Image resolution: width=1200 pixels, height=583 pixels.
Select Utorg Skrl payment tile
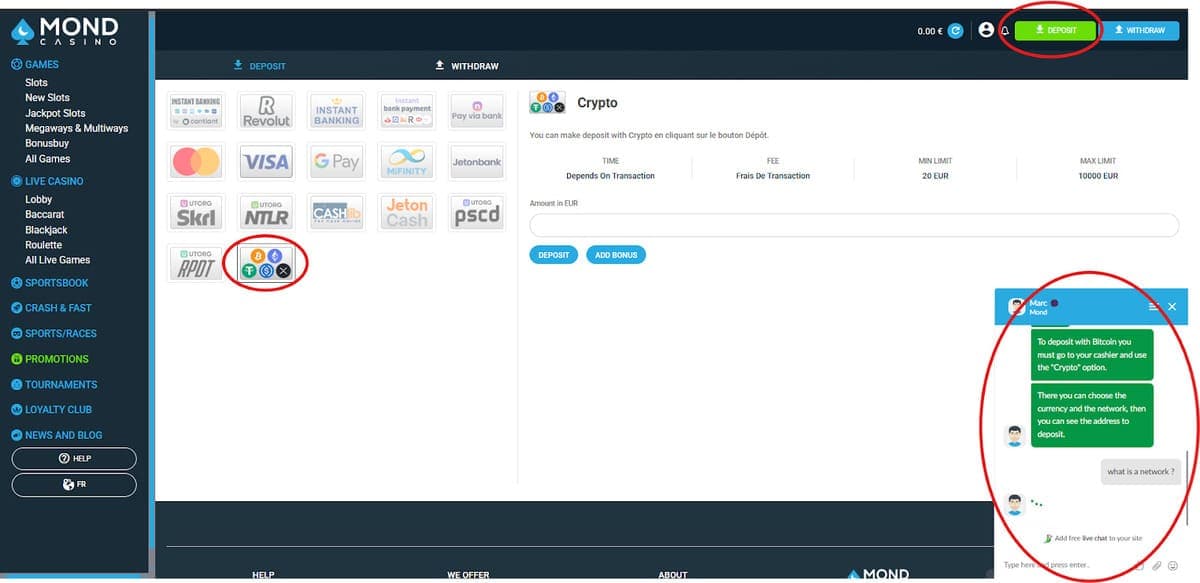click(x=196, y=212)
